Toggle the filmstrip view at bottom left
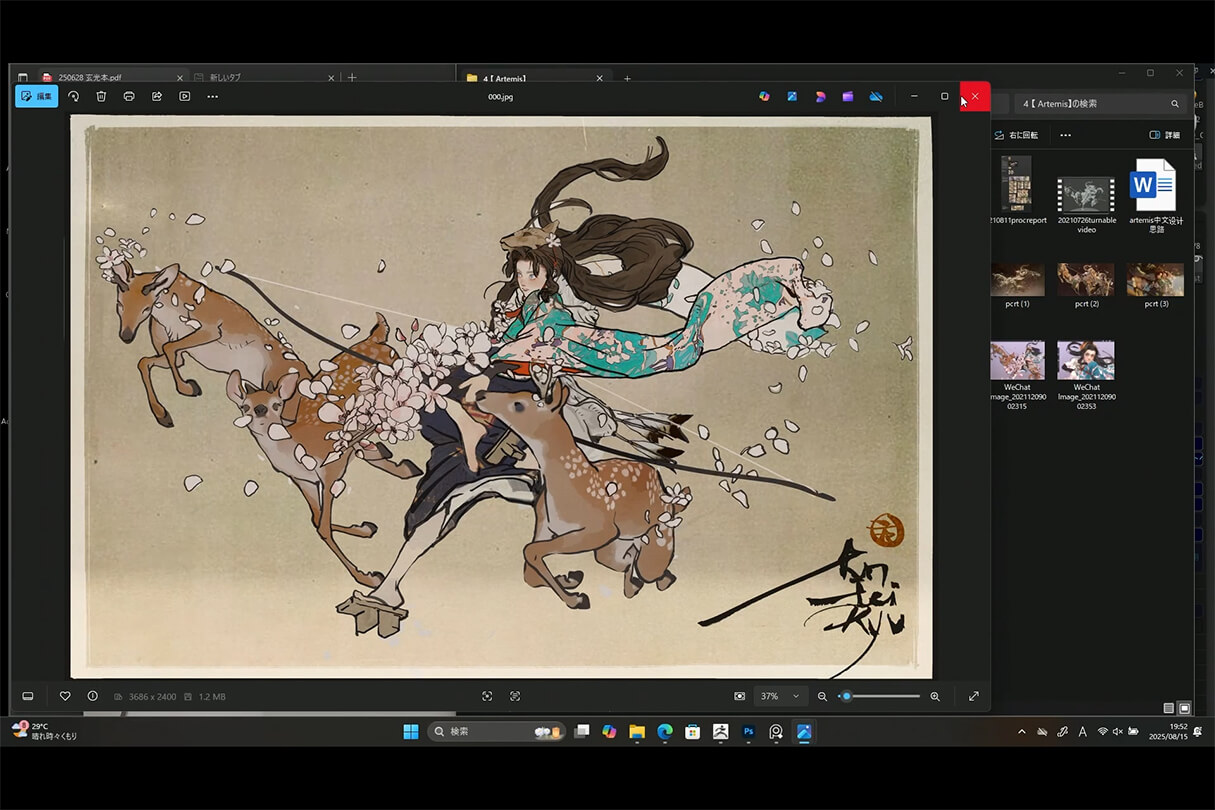Screen dimensions: 1215x810 (x=28, y=696)
